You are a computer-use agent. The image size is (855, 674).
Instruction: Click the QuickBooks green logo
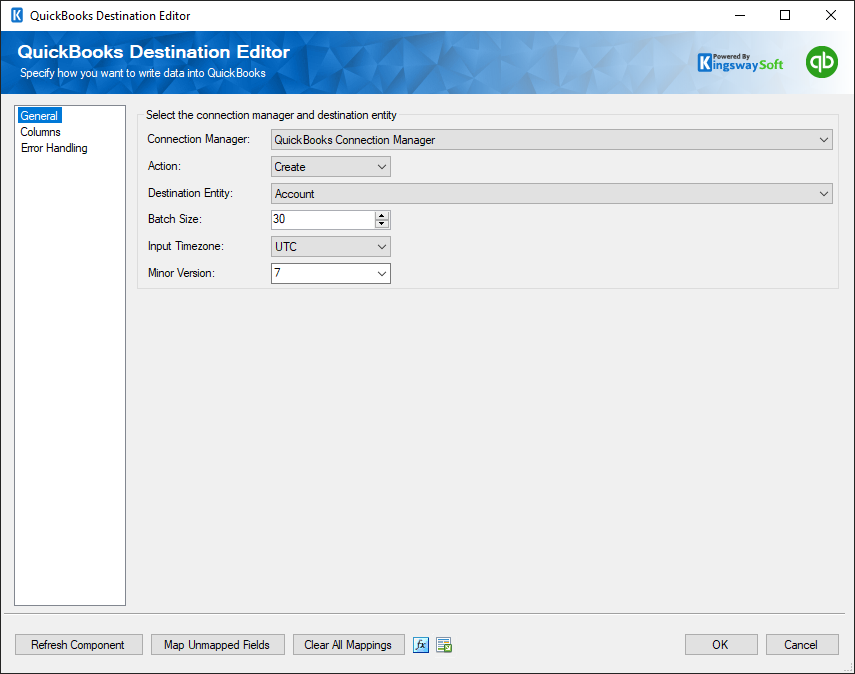point(821,62)
